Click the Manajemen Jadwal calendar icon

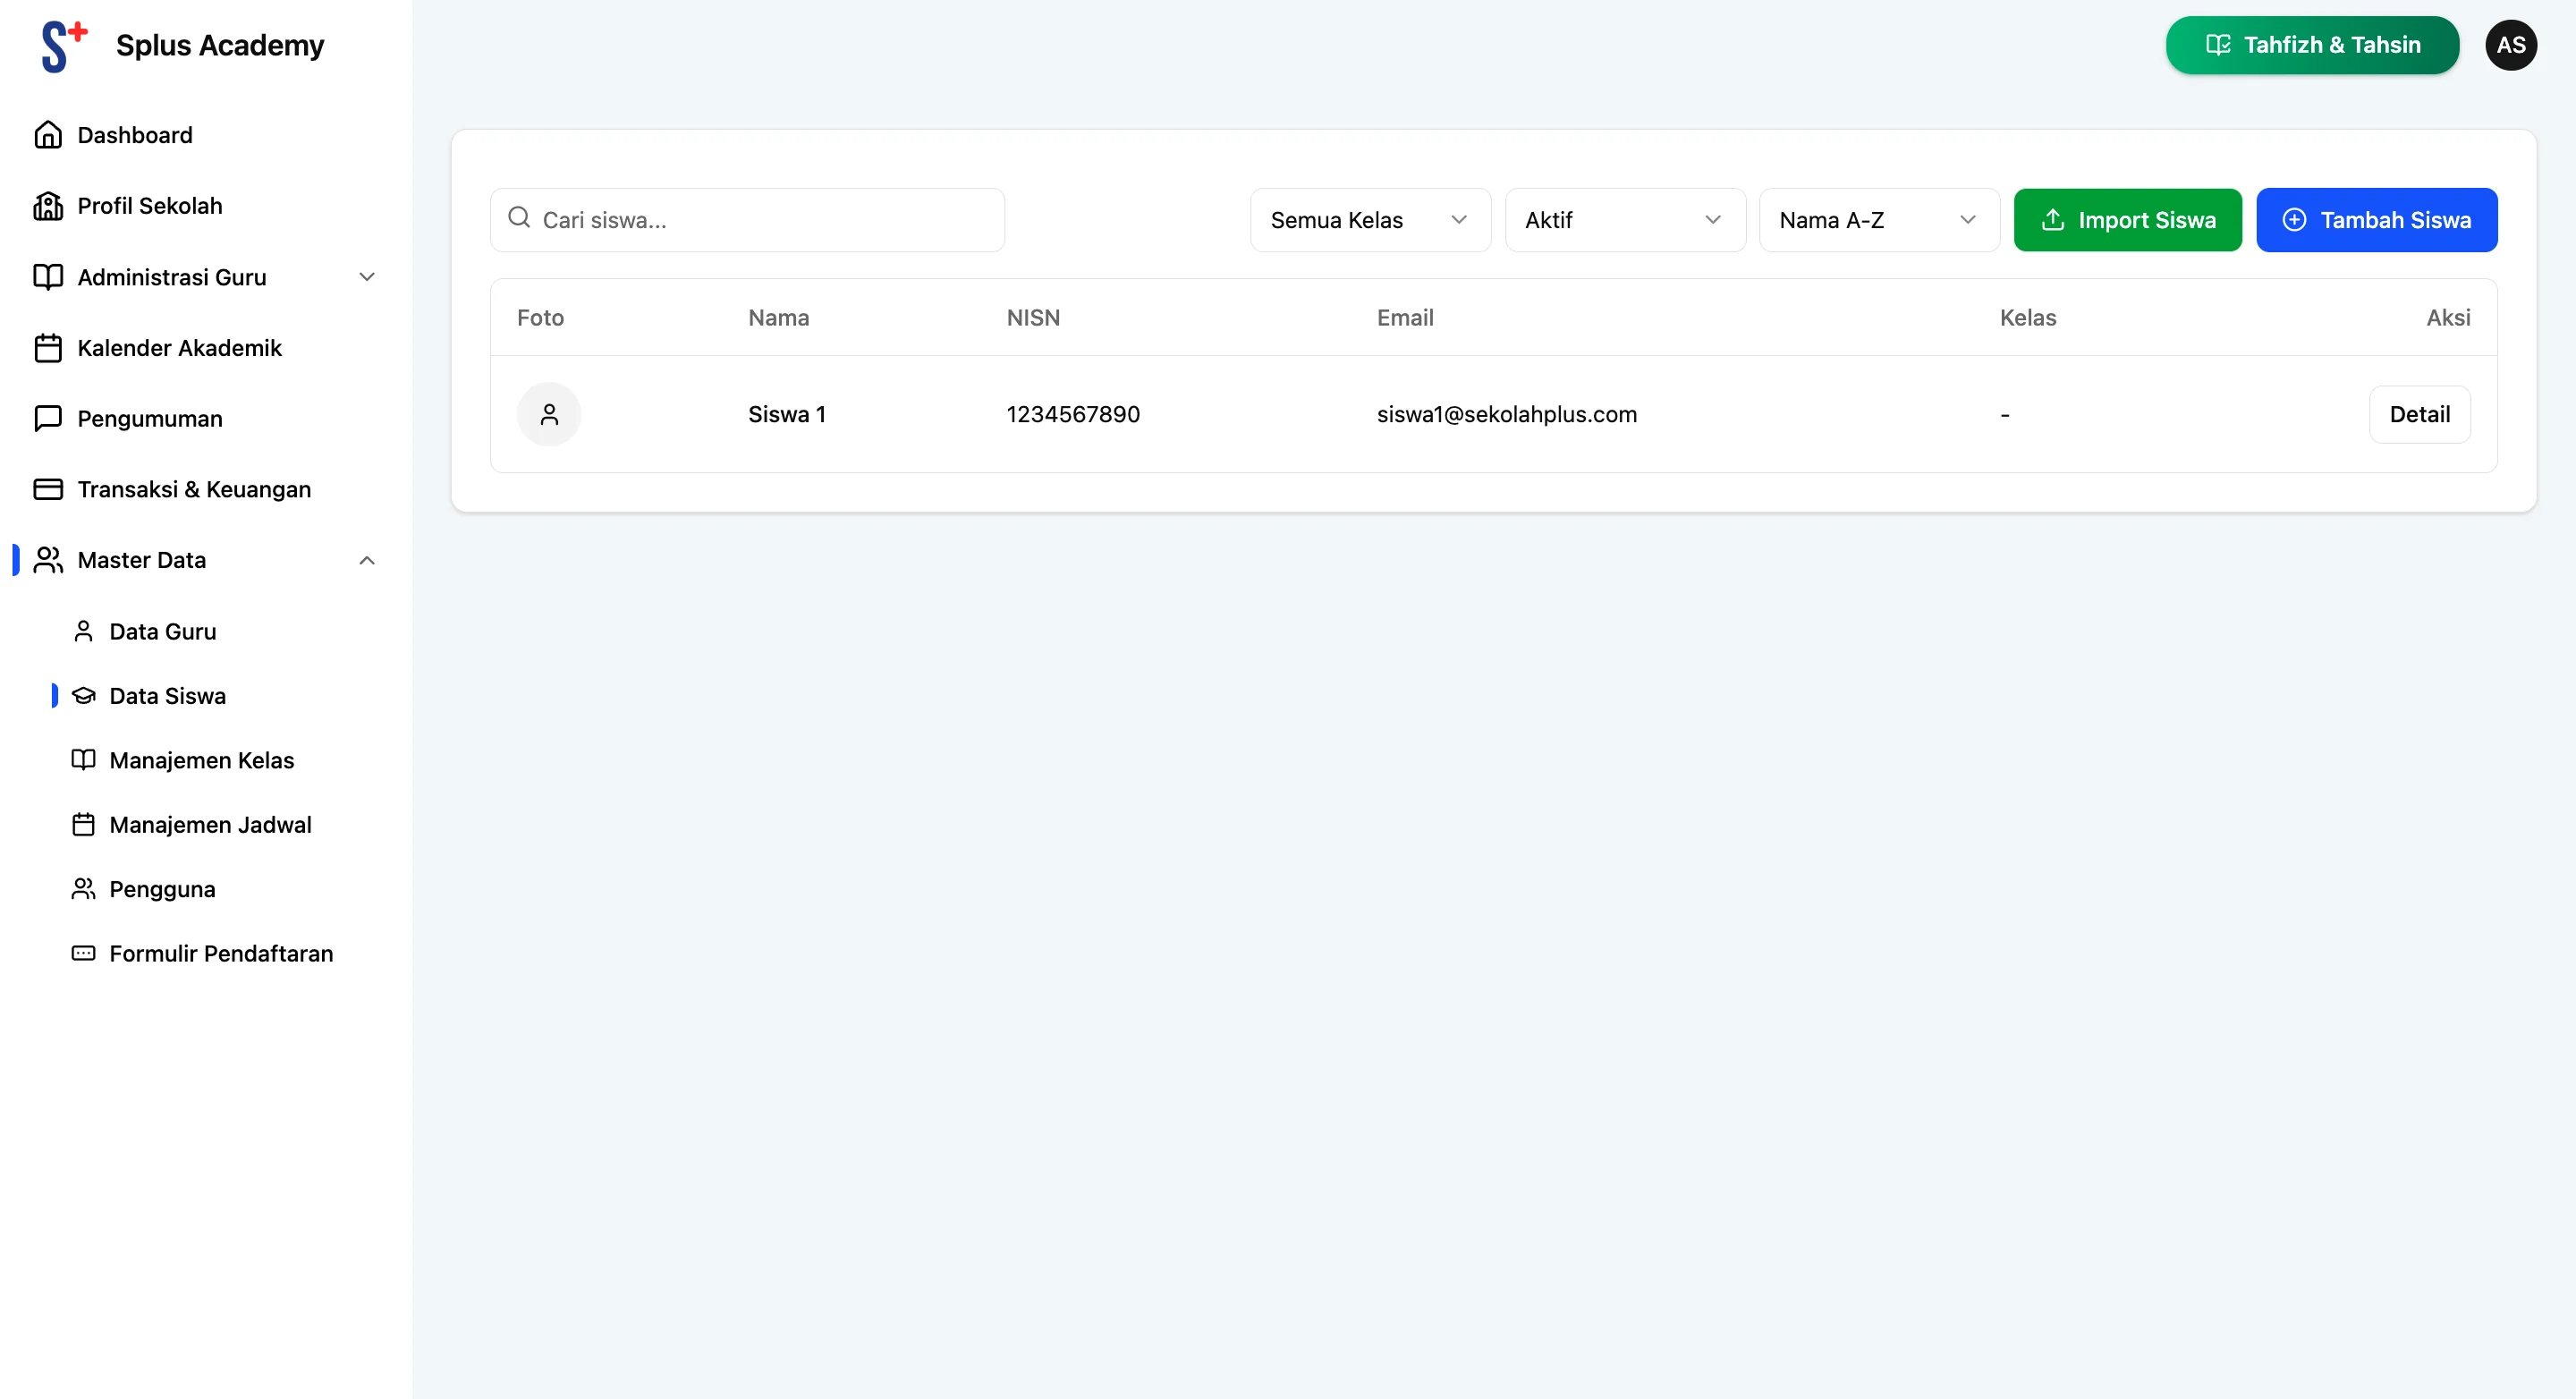pos(84,824)
